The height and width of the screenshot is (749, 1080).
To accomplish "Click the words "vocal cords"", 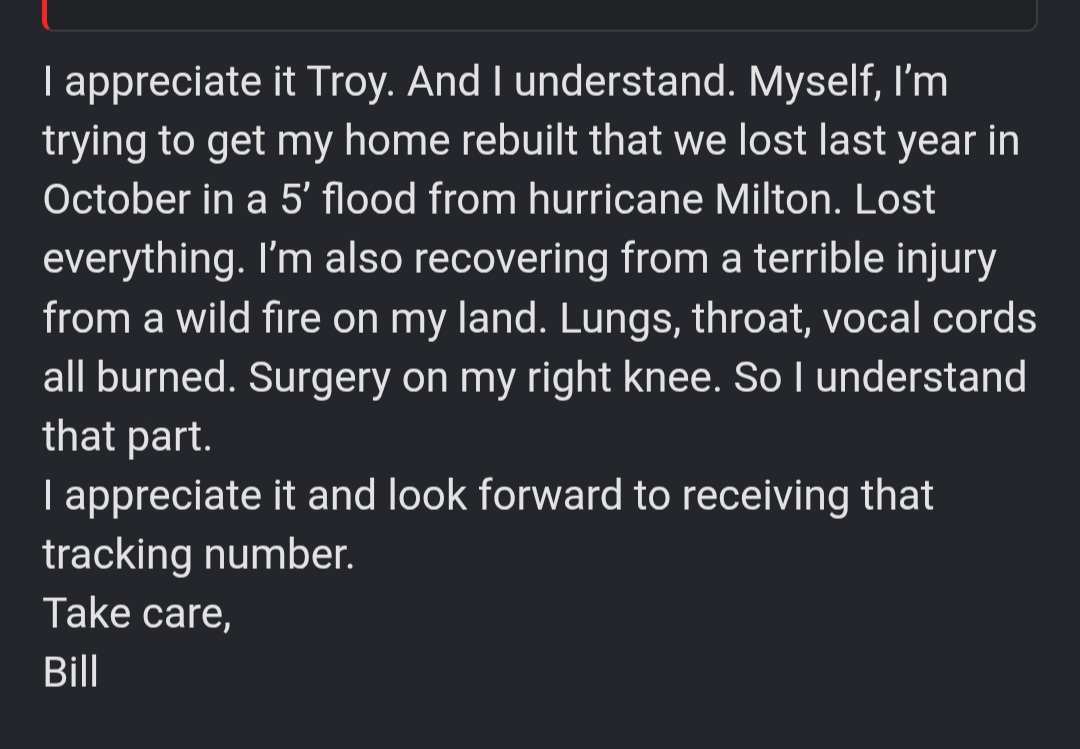I will (929, 318).
